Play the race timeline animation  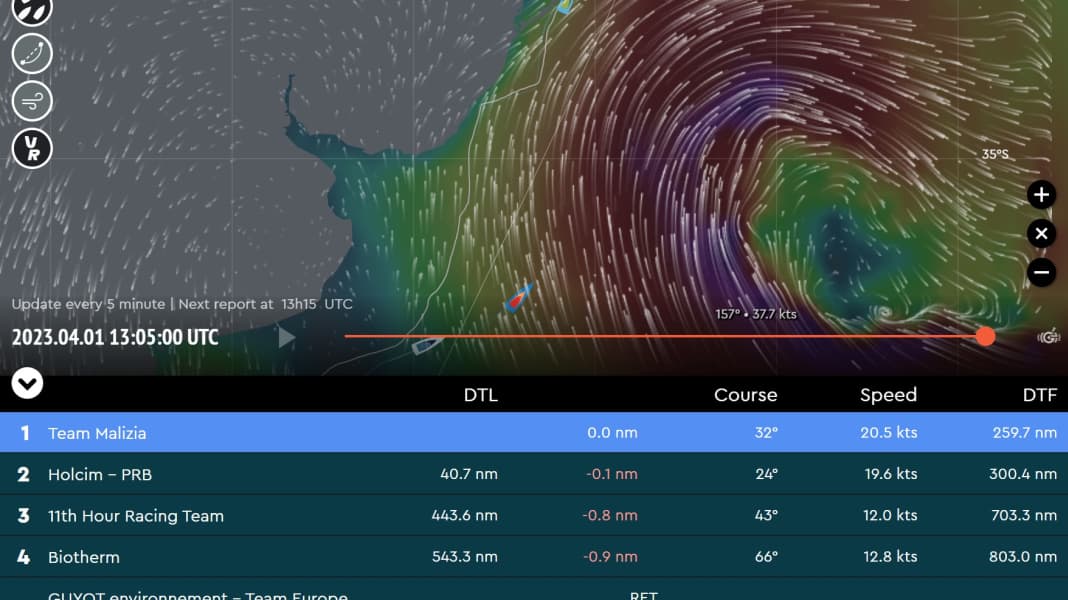point(287,337)
